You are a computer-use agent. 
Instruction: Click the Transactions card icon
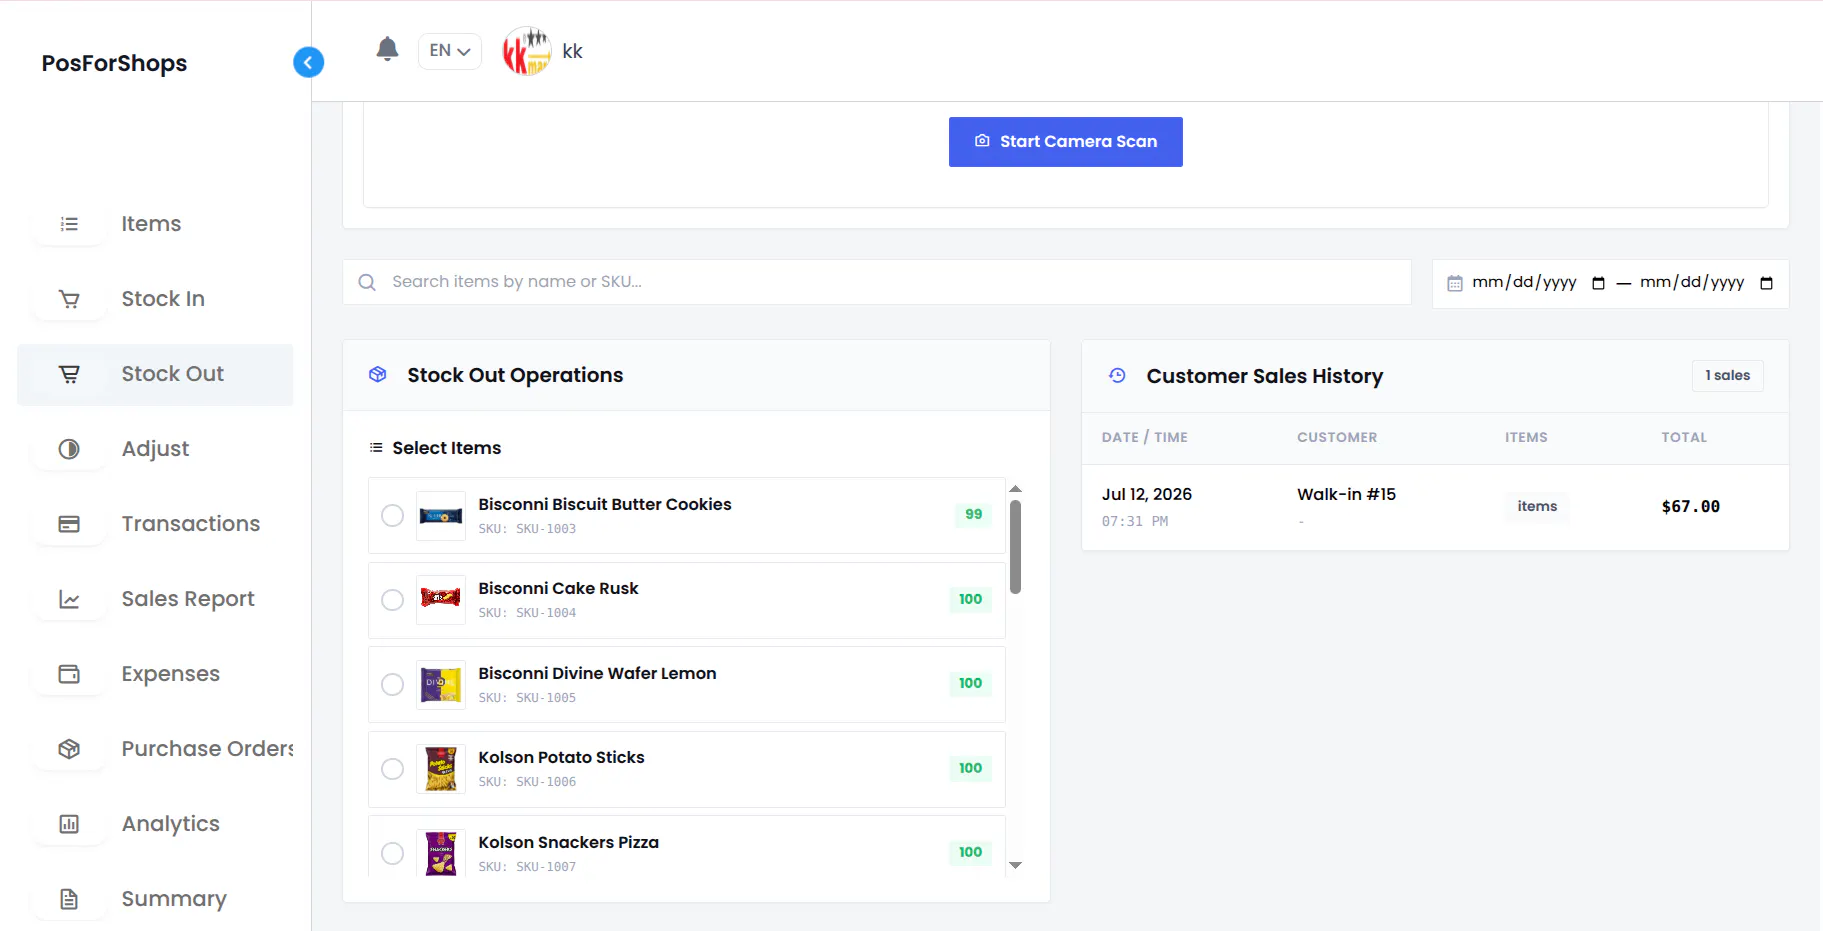coord(69,524)
